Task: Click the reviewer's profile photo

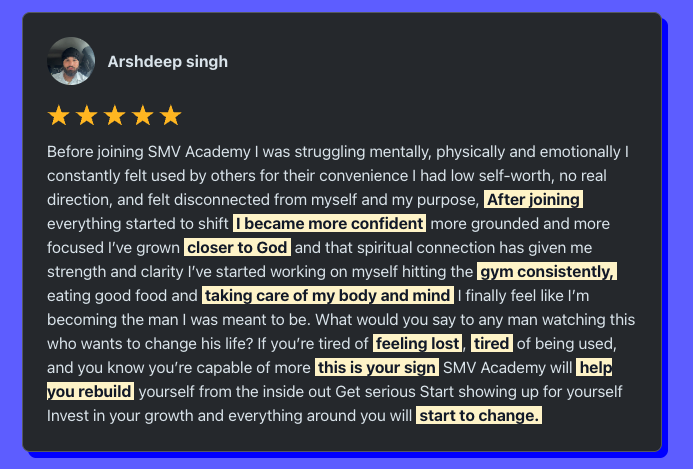Action: [x=71, y=61]
